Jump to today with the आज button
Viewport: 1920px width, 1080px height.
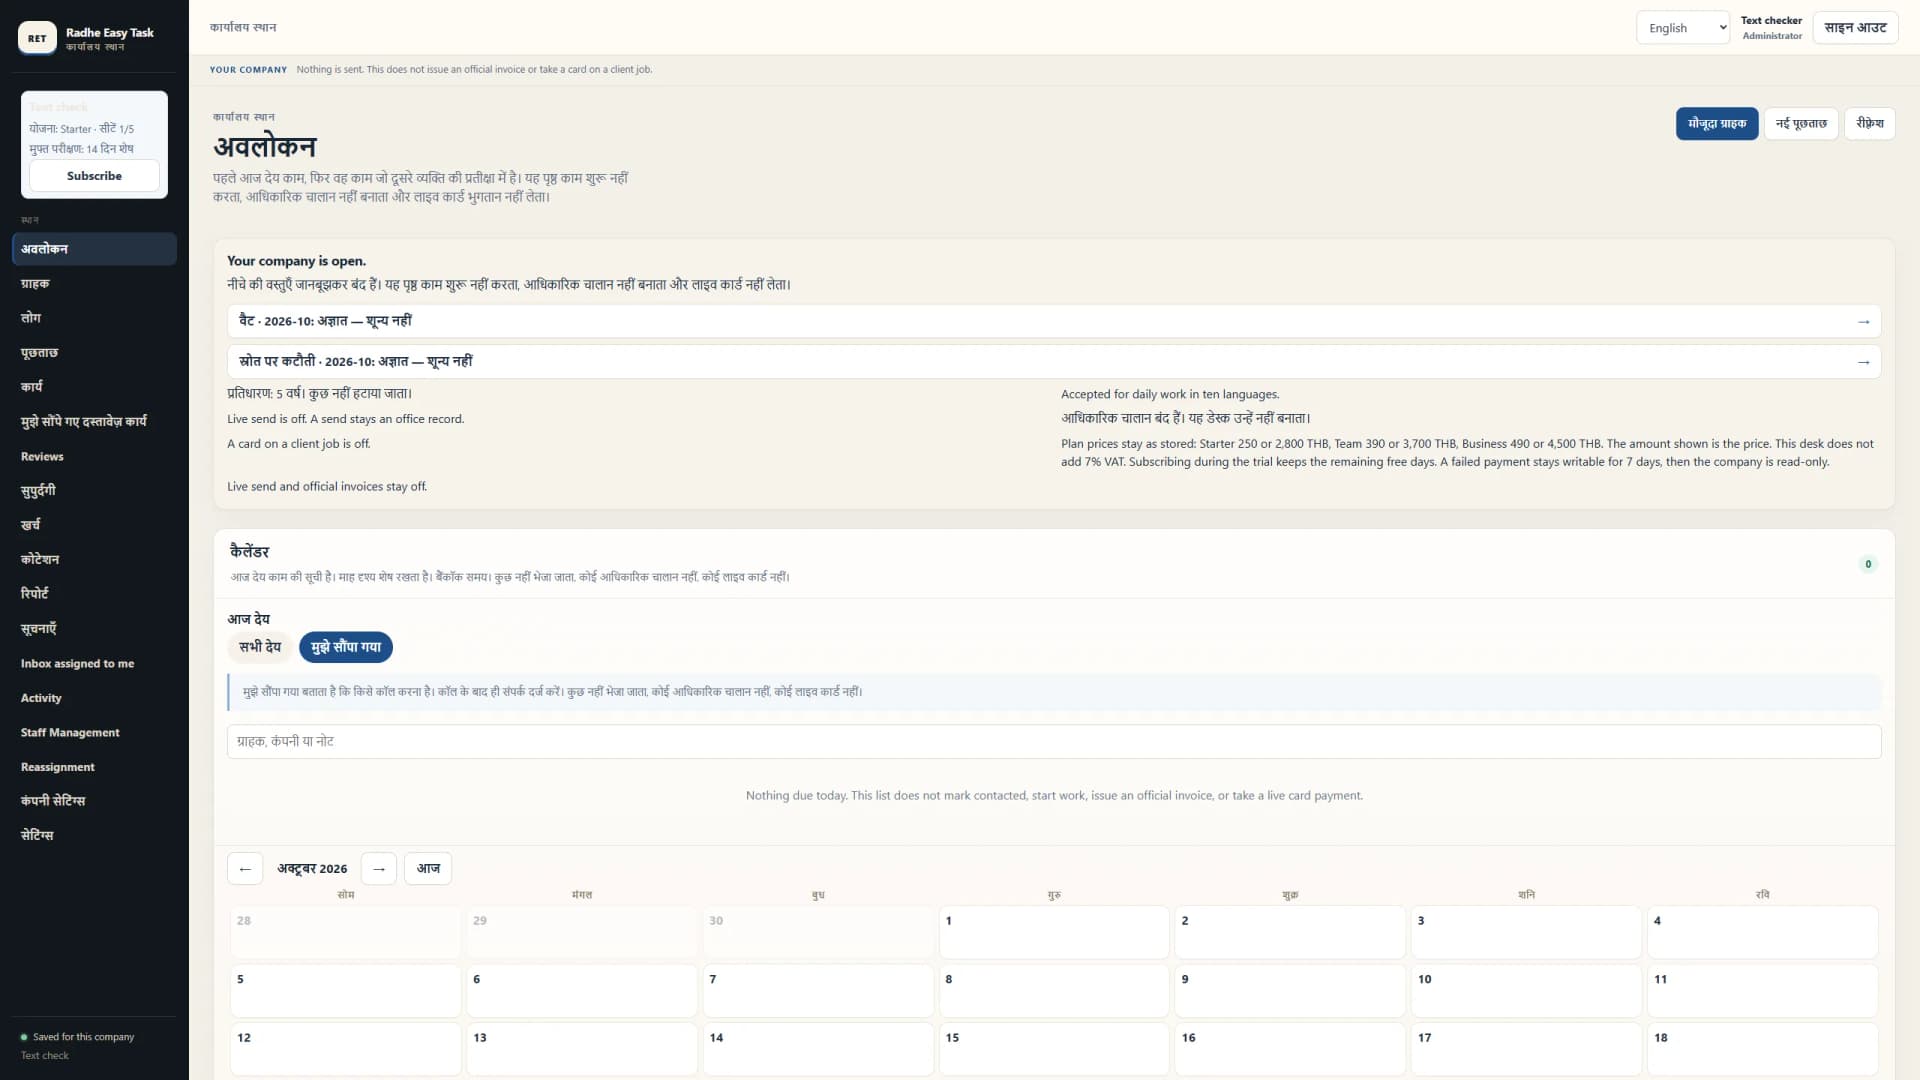pos(428,869)
